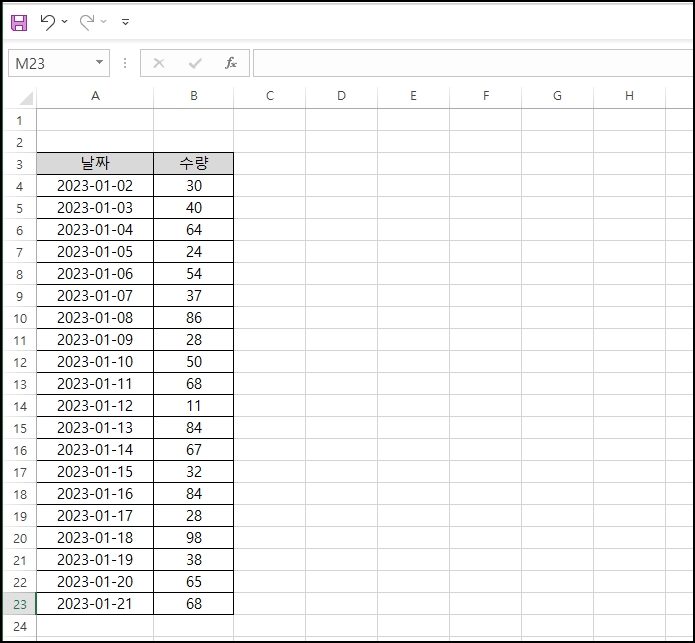Click the date cell 2023-01-05
Viewport: 695px width, 643px height.
95,252
